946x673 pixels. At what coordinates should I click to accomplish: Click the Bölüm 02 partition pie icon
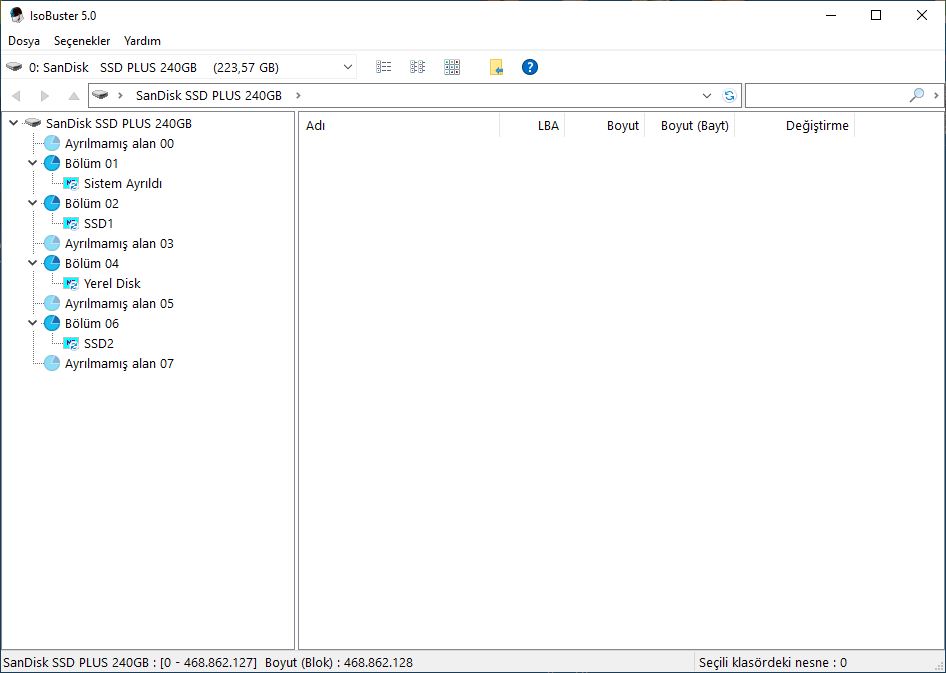(x=52, y=203)
